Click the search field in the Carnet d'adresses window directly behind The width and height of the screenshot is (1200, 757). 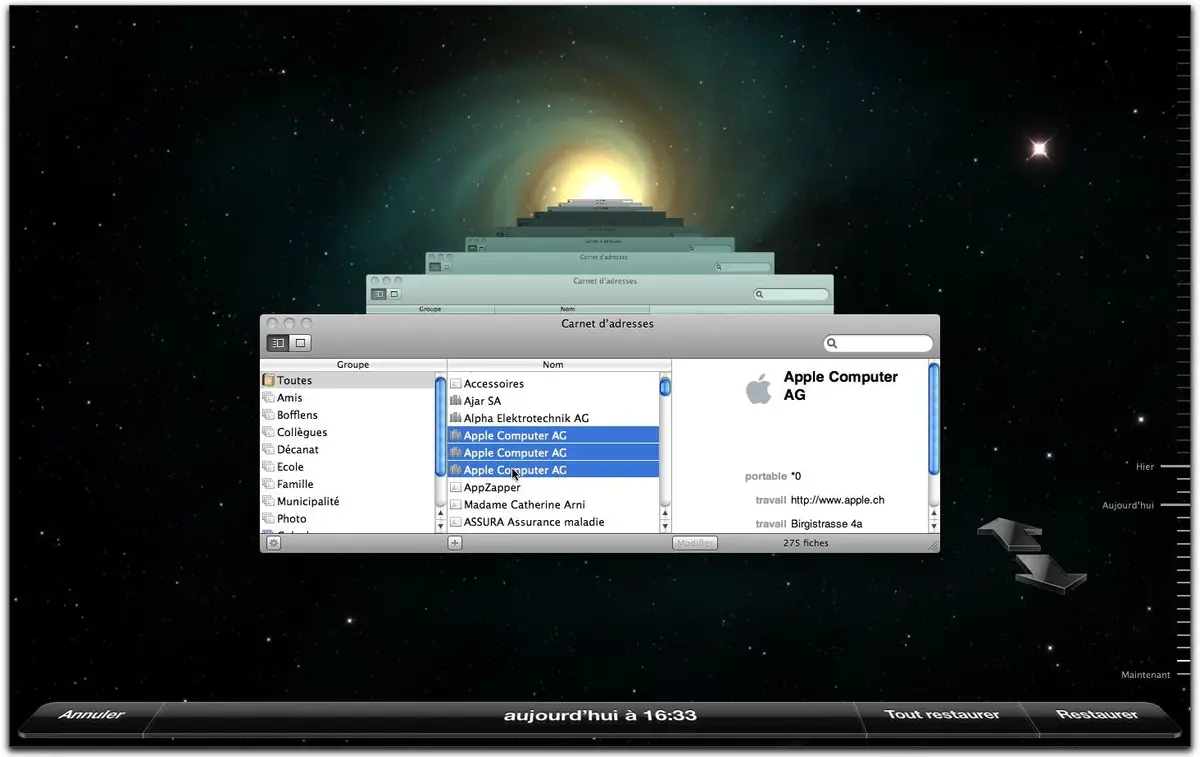tap(792, 295)
